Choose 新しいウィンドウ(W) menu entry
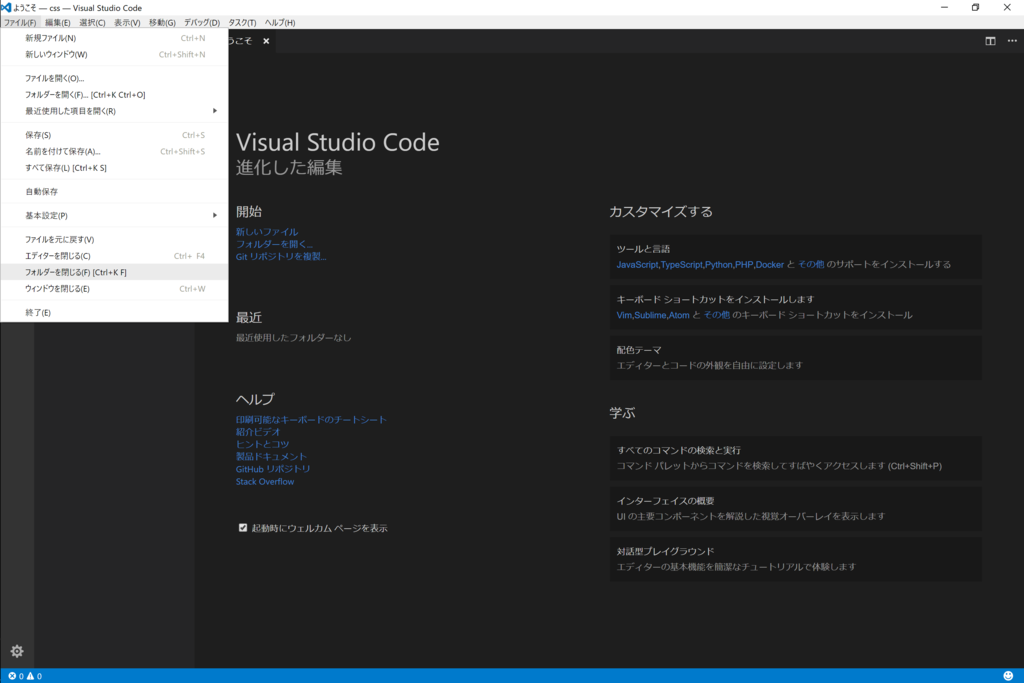 114,54
